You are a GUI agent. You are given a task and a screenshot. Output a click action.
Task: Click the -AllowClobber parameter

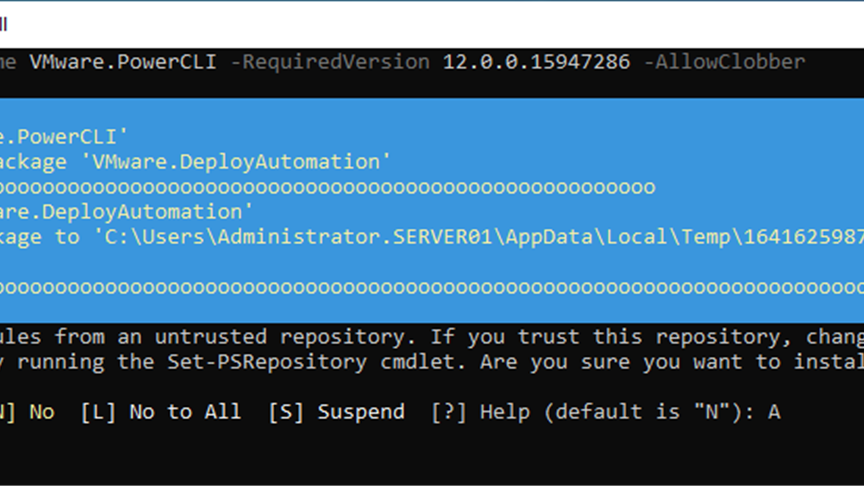click(724, 62)
